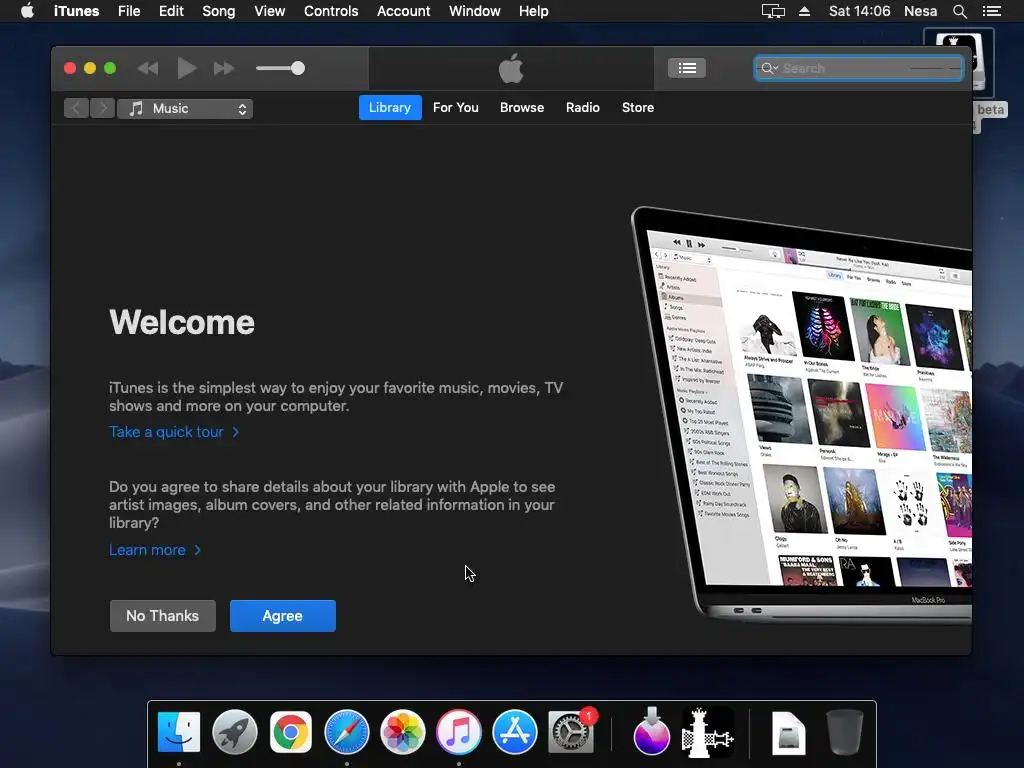
Task: Open the Account menu
Action: 404,11
